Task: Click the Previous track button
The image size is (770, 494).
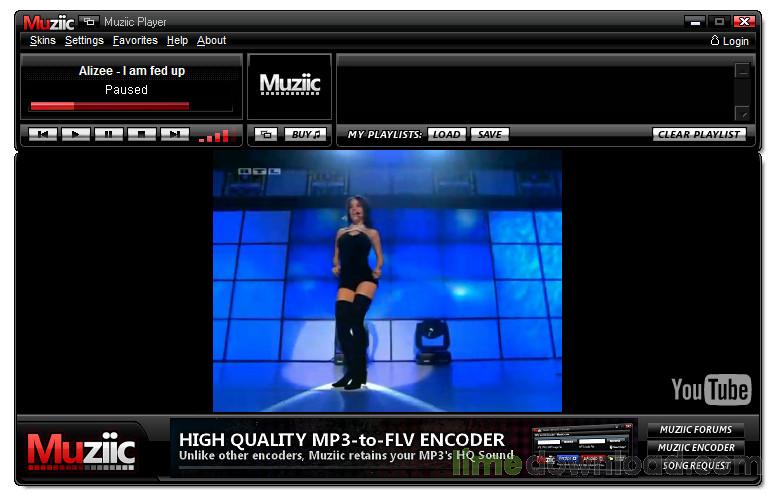Action: pos(42,134)
